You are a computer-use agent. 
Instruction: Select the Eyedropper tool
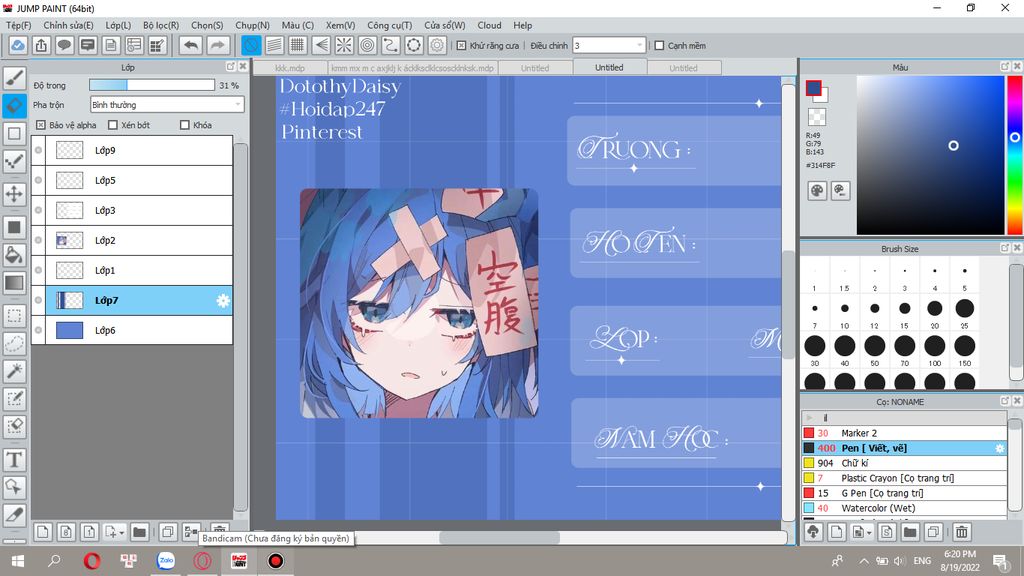pos(14,515)
